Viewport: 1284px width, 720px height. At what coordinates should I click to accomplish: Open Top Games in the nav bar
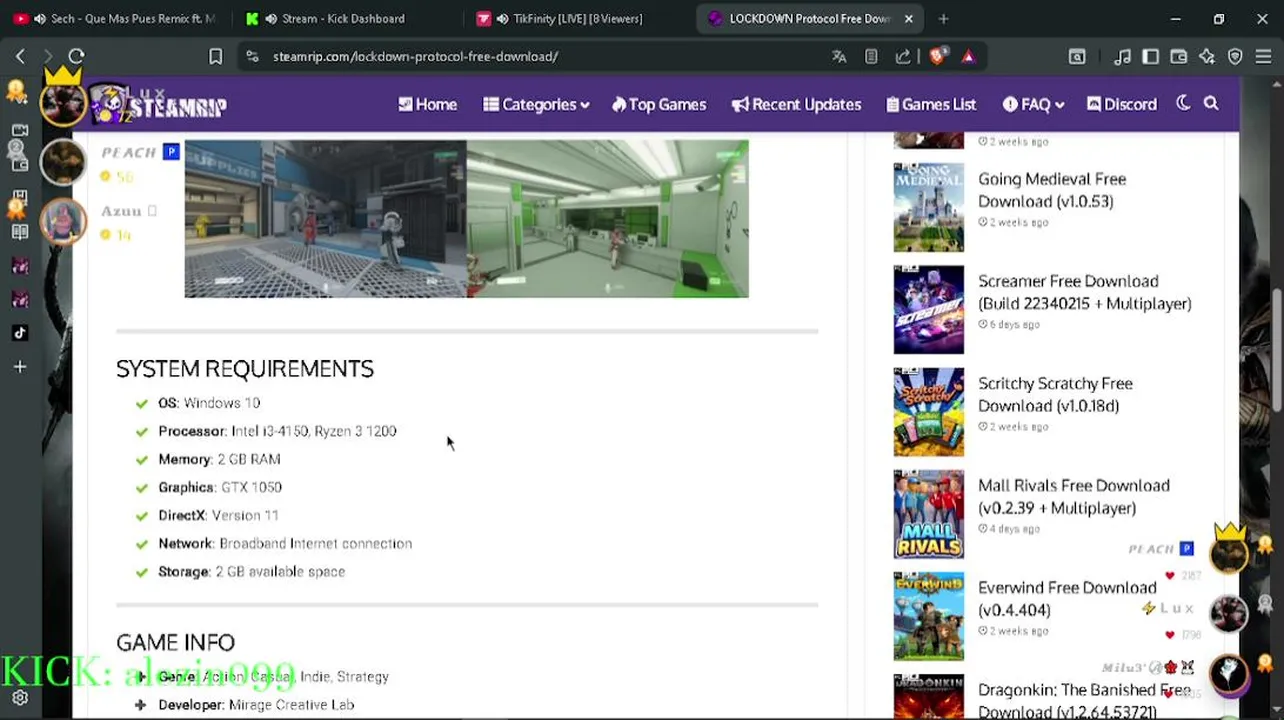(659, 104)
